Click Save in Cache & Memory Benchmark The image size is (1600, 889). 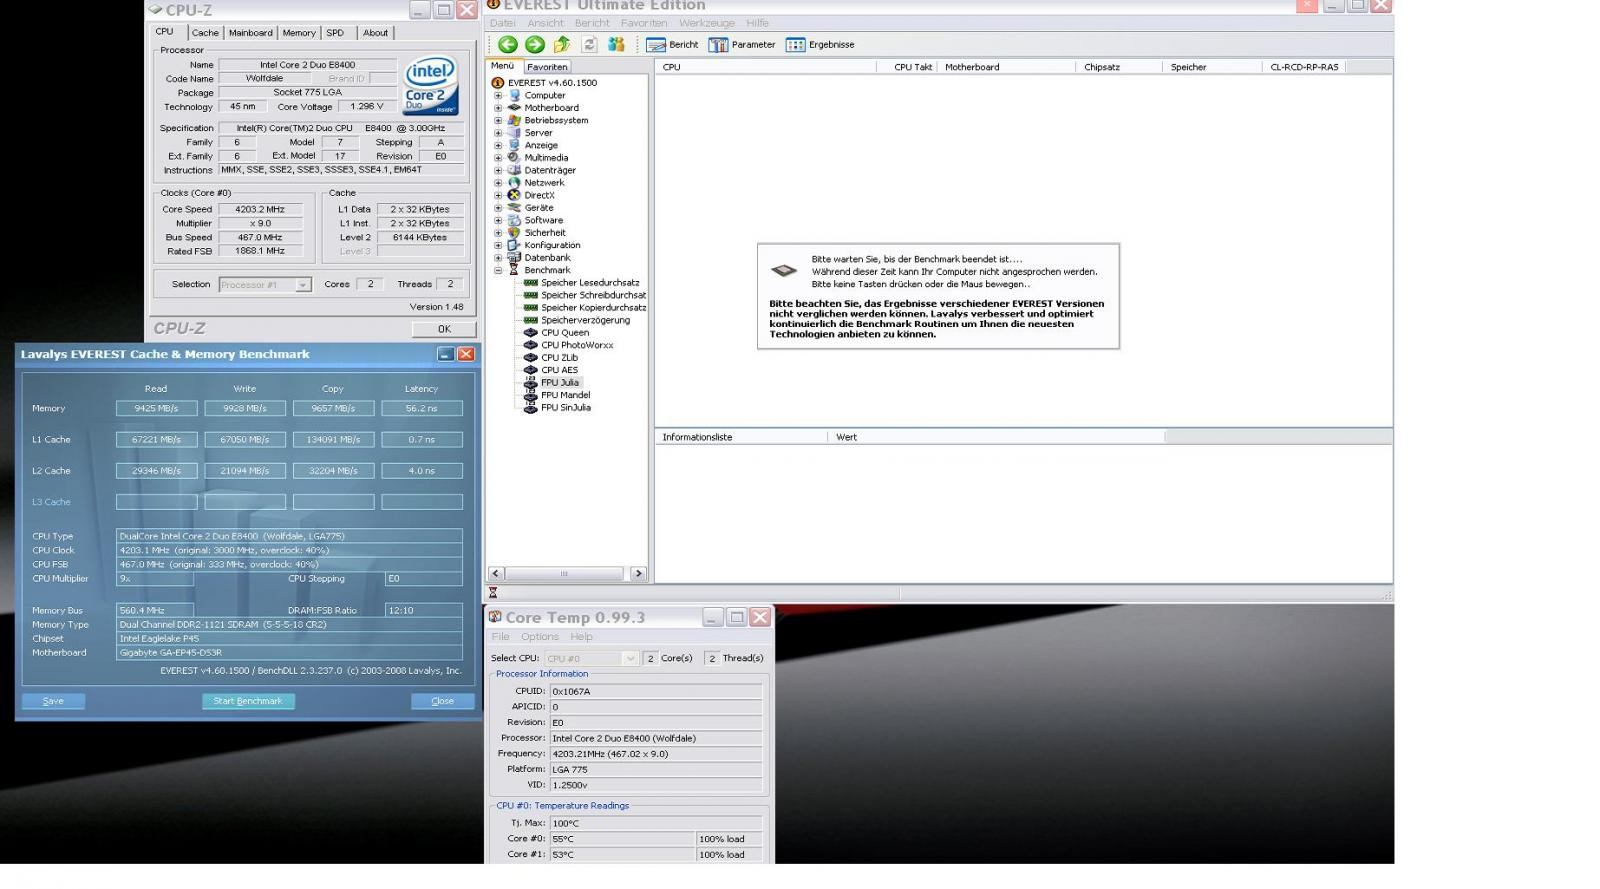53,701
